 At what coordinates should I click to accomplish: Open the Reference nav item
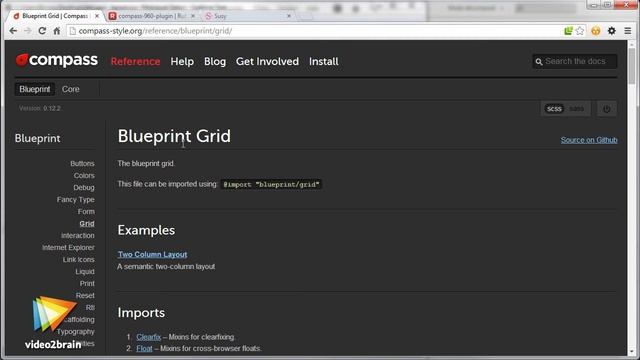click(136, 62)
